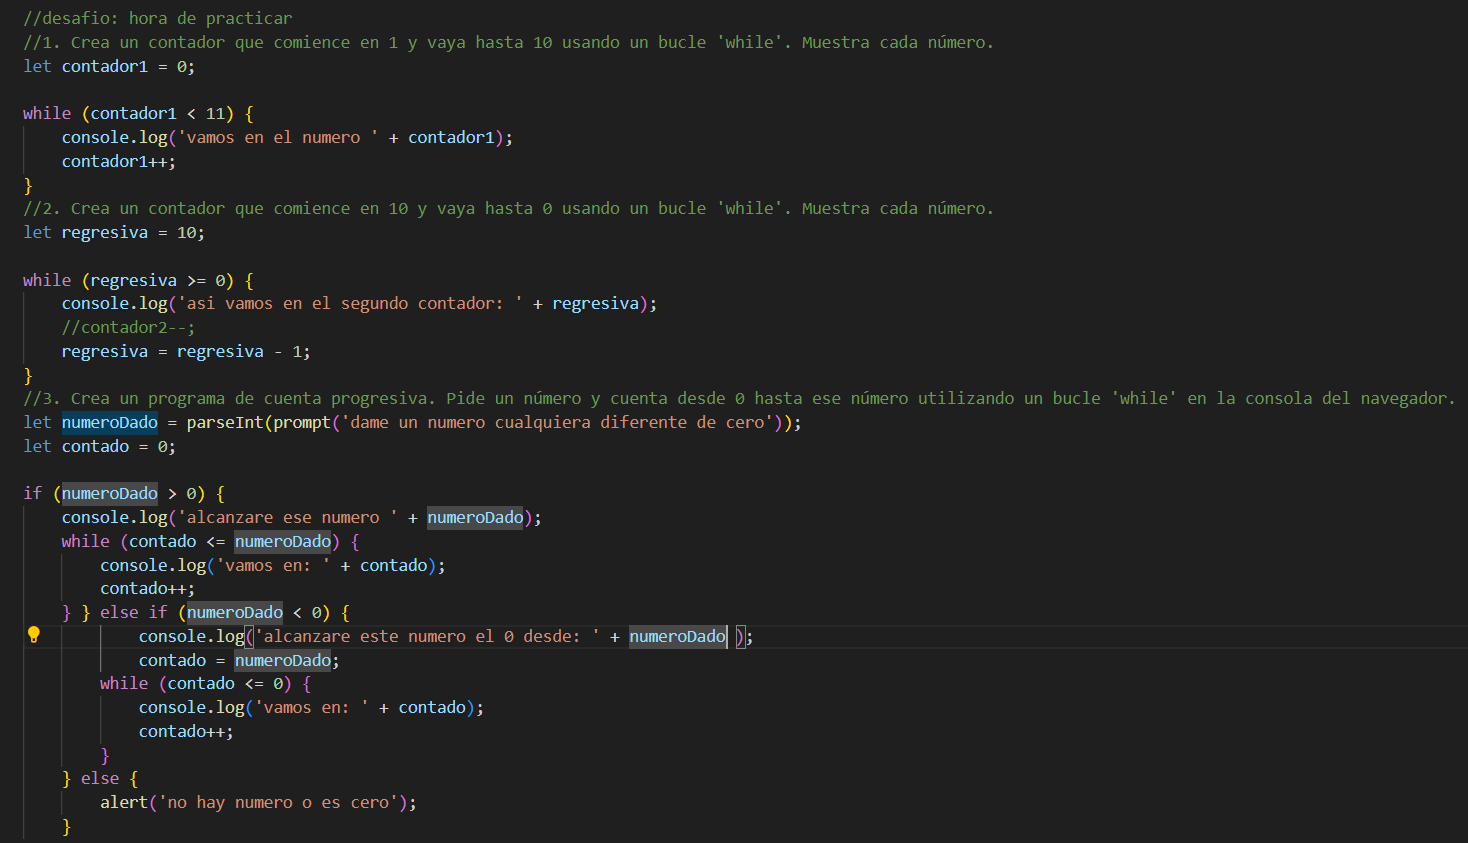Image resolution: width=1468 pixels, height=843 pixels.
Task: Click the 'let regresiva = 10;' line
Action: 114,232
